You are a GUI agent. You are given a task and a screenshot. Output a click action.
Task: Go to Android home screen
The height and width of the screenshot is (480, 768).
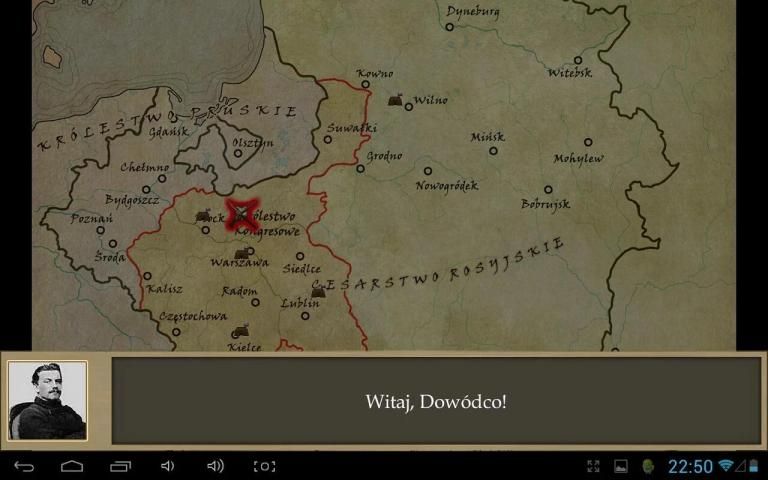click(x=72, y=466)
